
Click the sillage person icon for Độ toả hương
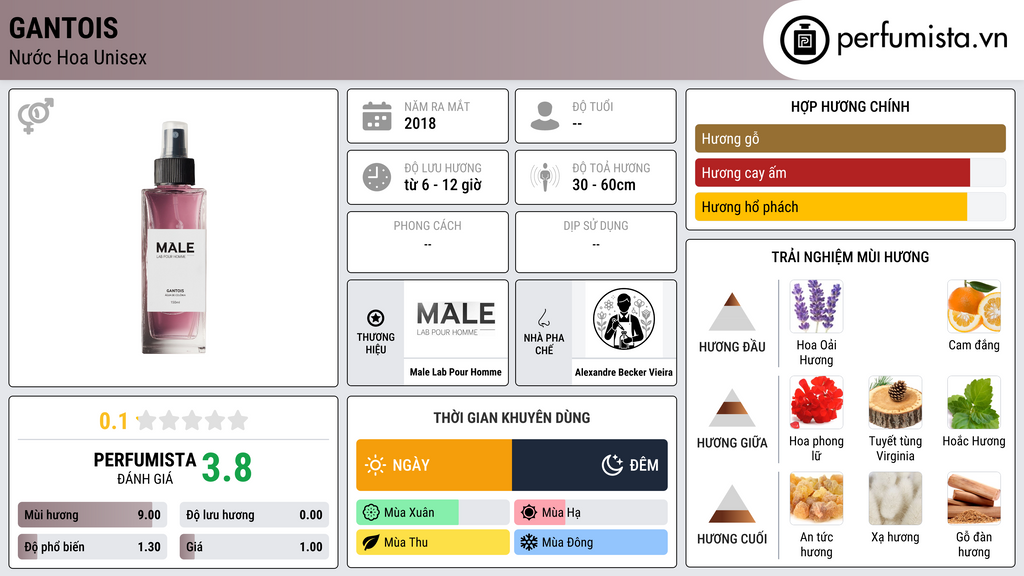(545, 177)
